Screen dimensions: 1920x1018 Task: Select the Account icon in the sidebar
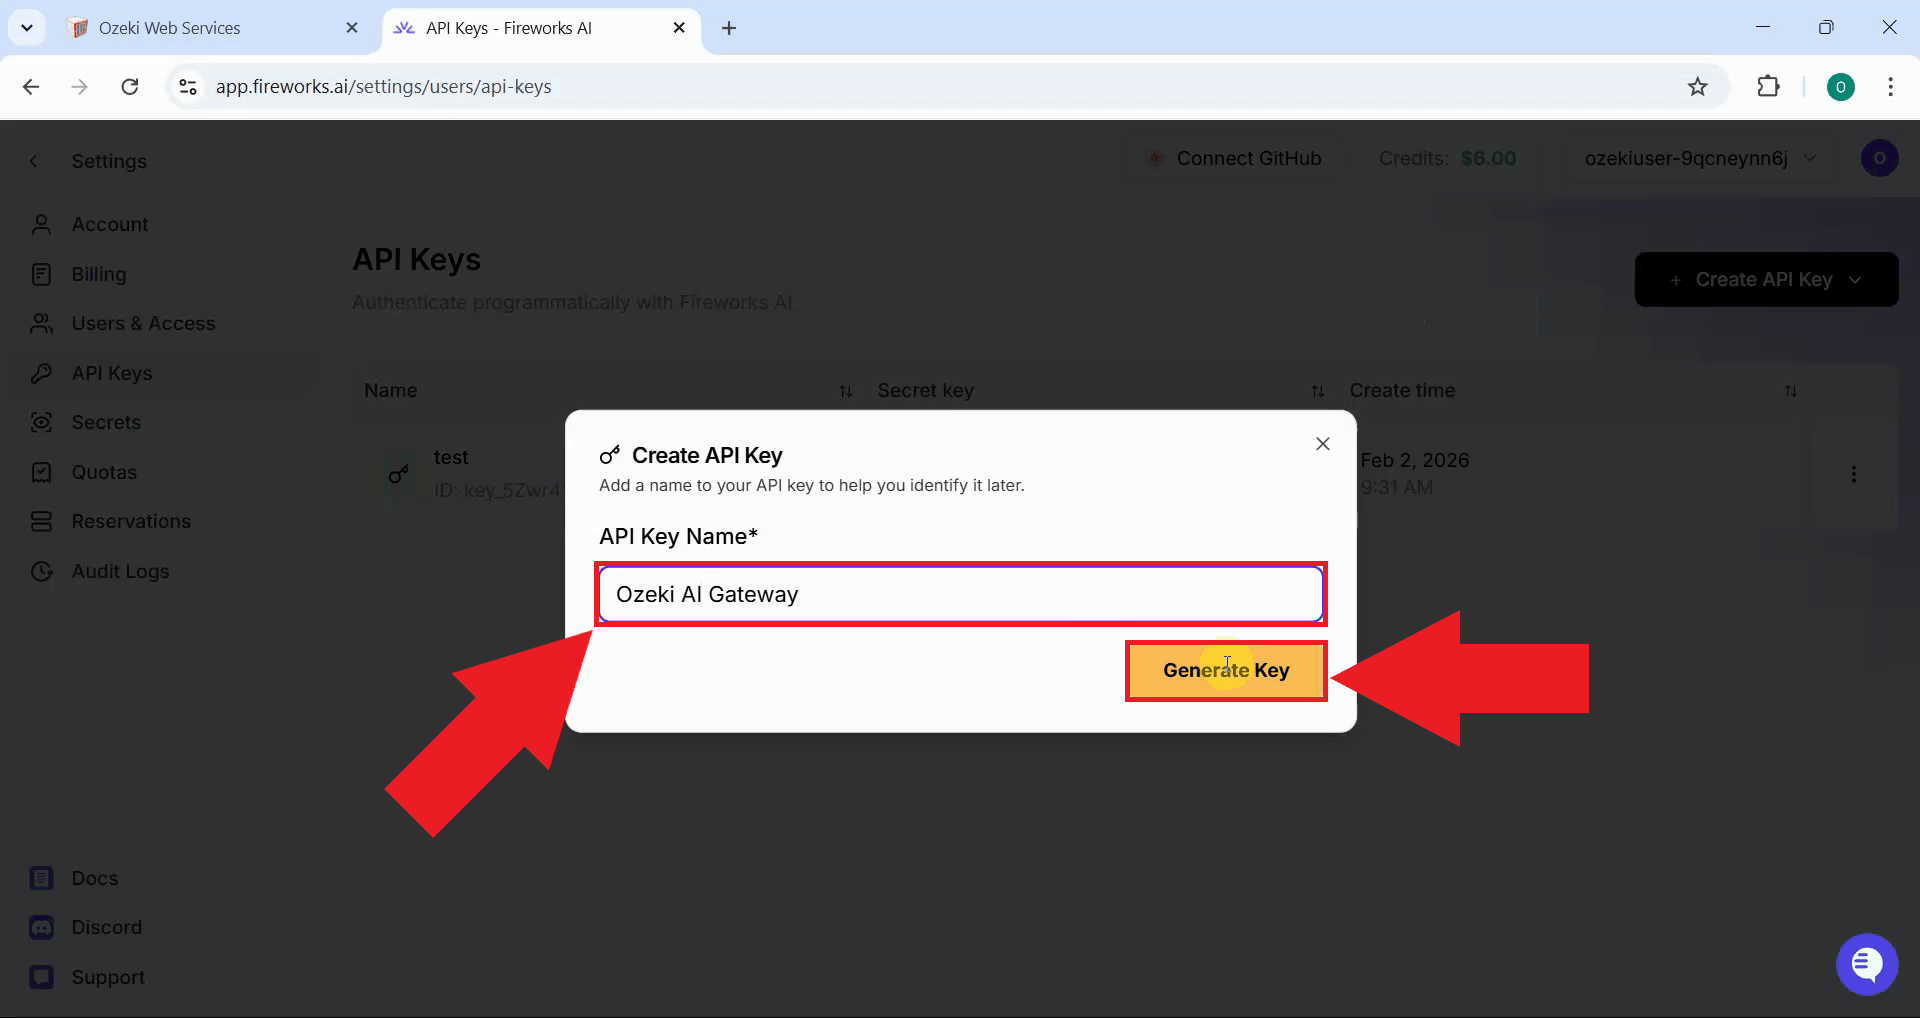41,224
